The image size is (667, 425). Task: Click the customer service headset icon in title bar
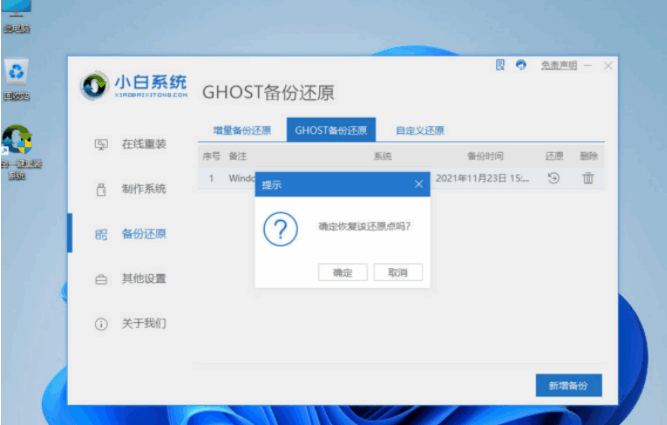521,65
